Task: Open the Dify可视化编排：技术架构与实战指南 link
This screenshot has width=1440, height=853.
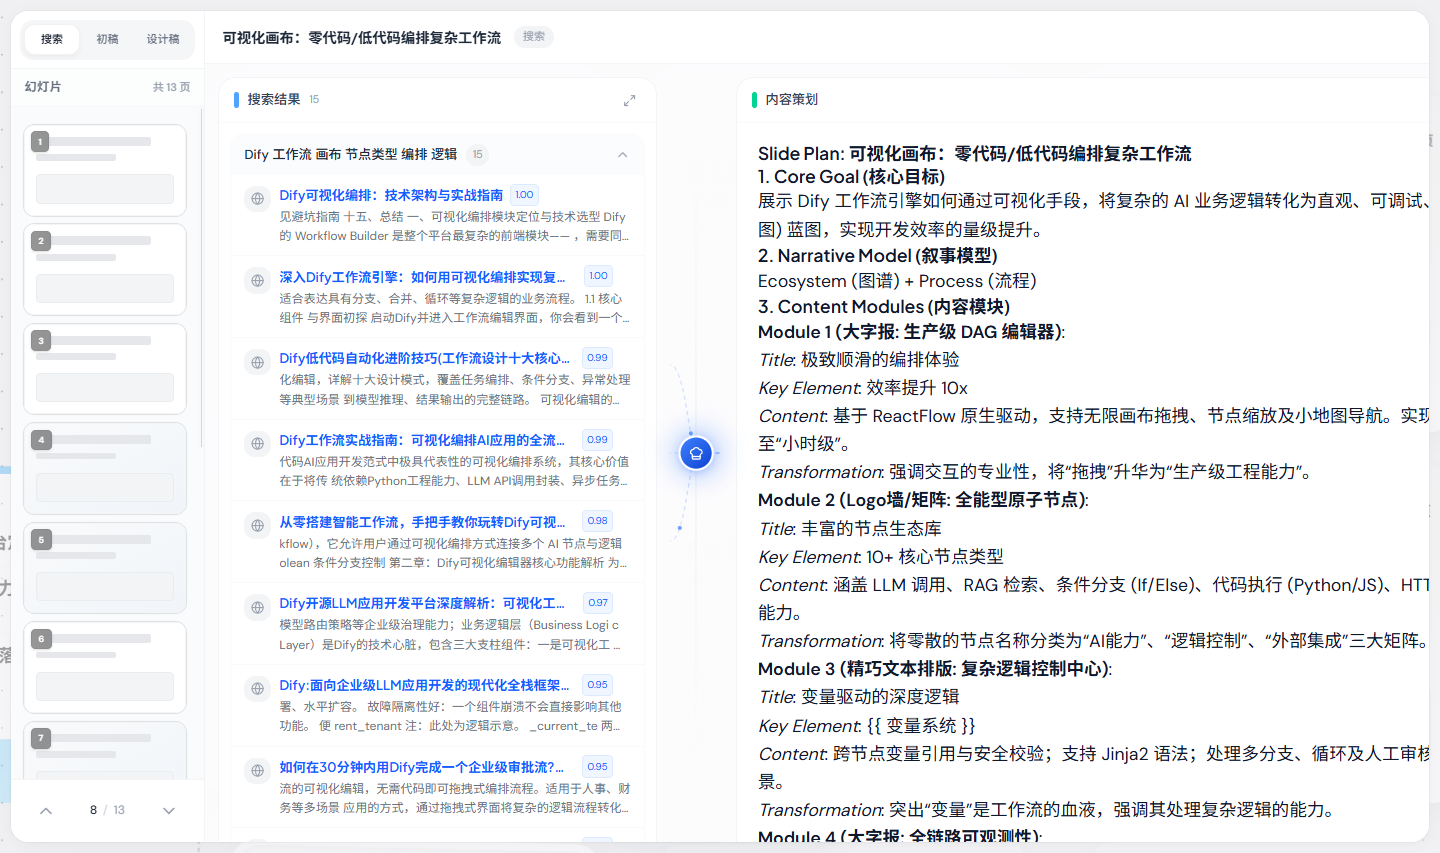Action: (x=391, y=195)
